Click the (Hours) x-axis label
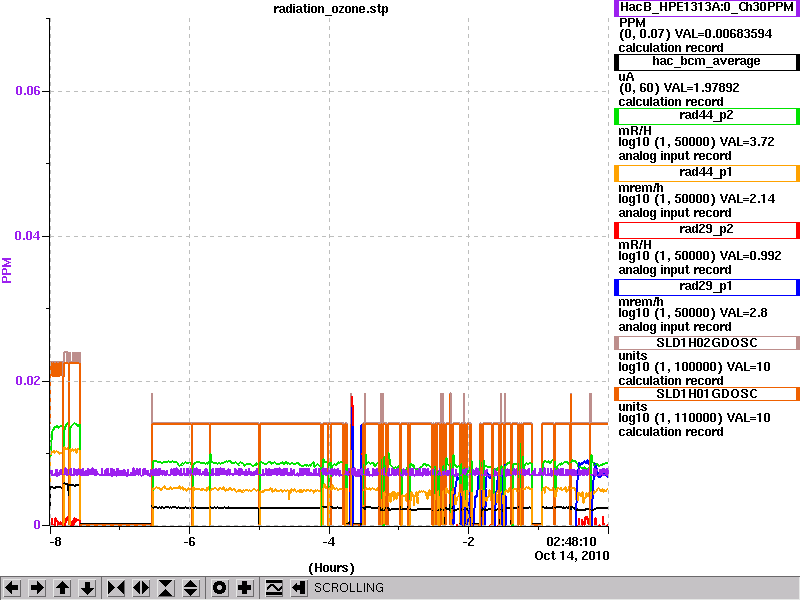800x600 pixels. 331,568
